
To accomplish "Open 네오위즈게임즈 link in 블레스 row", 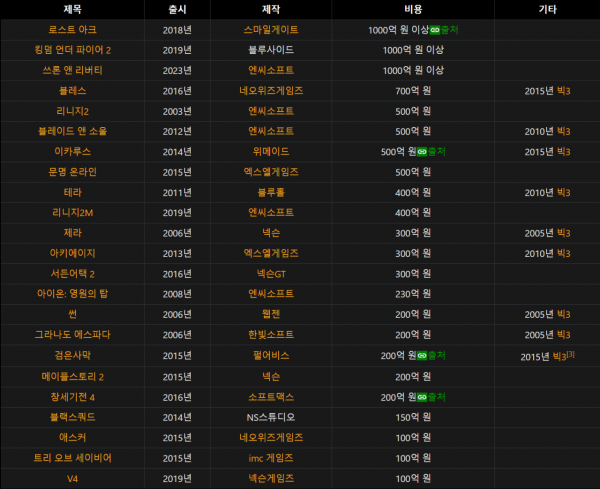I will pyautogui.click(x=271, y=91).
